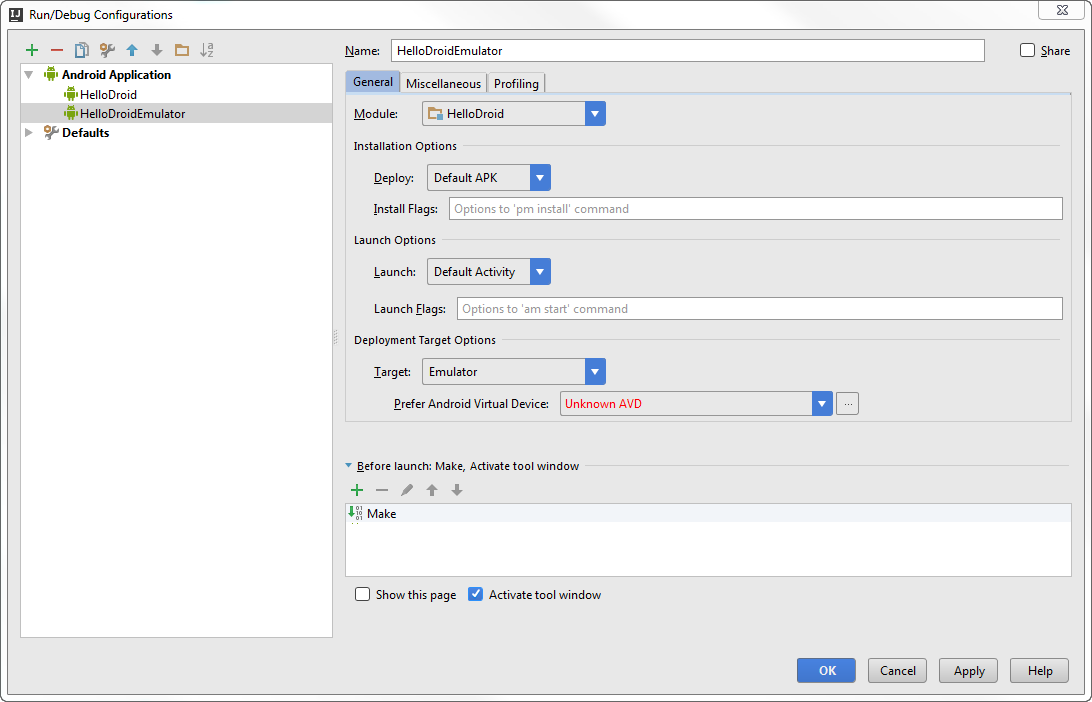This screenshot has height=702, width=1092.
Task: Click the Install Flags input field
Action: [x=755, y=209]
